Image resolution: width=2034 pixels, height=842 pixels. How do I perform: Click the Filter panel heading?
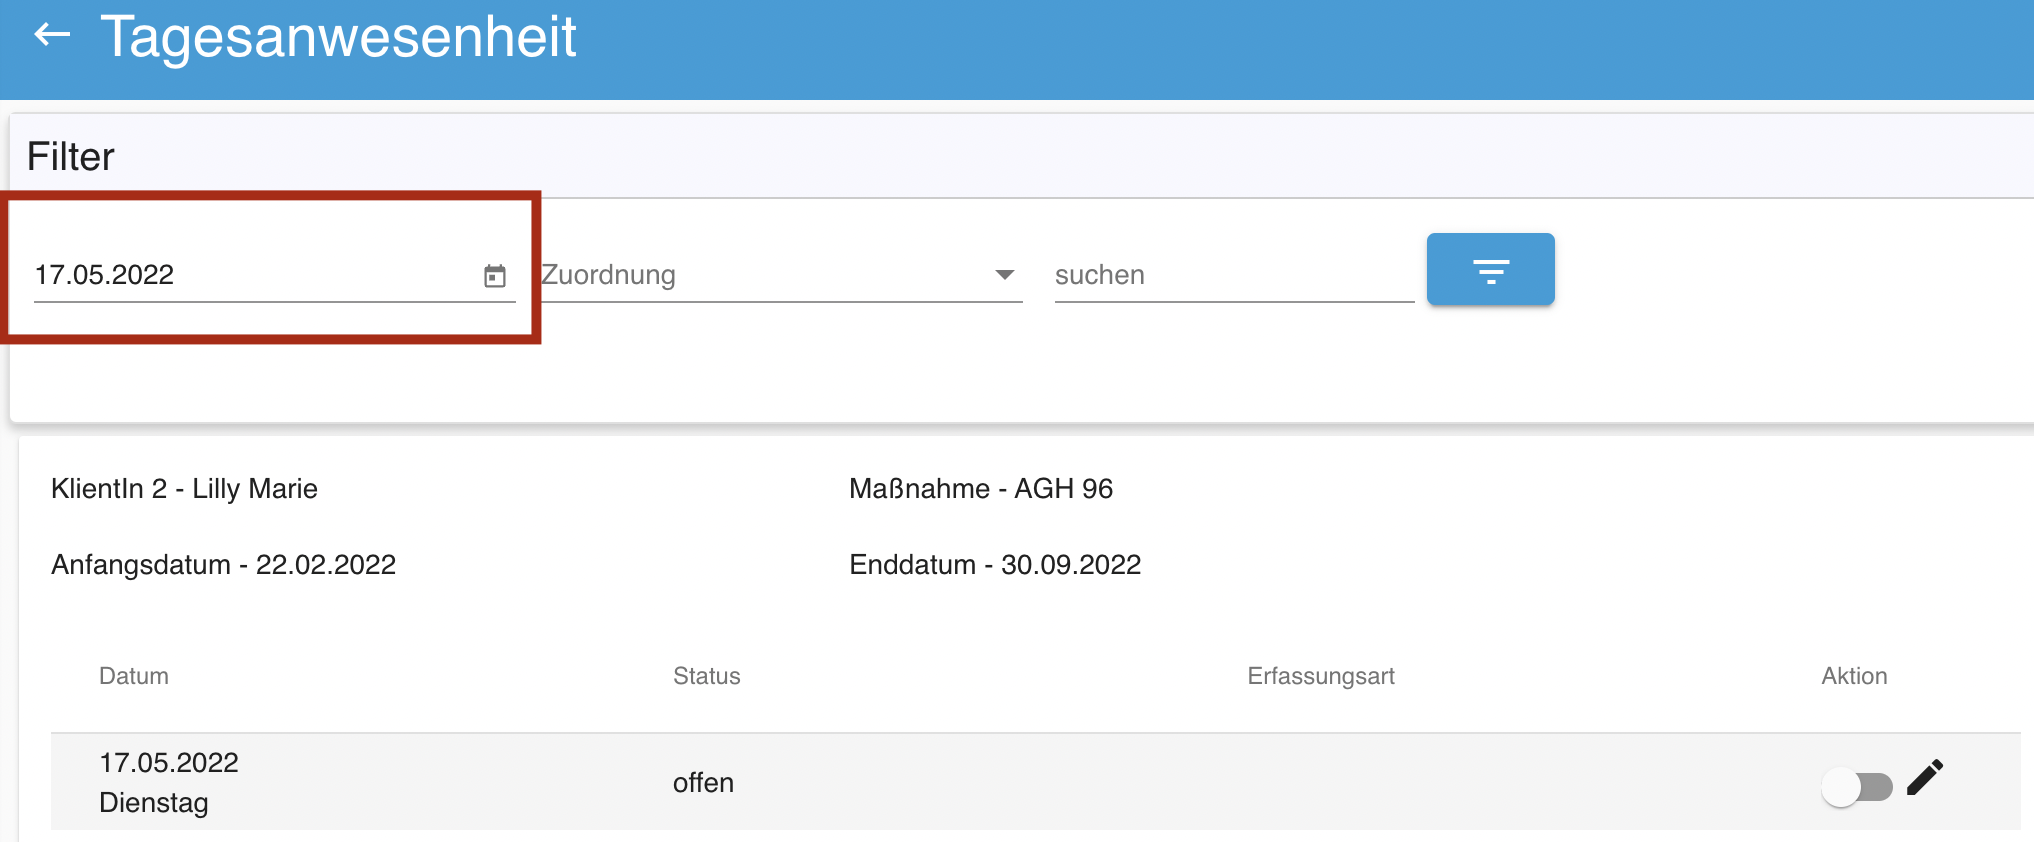[71, 157]
